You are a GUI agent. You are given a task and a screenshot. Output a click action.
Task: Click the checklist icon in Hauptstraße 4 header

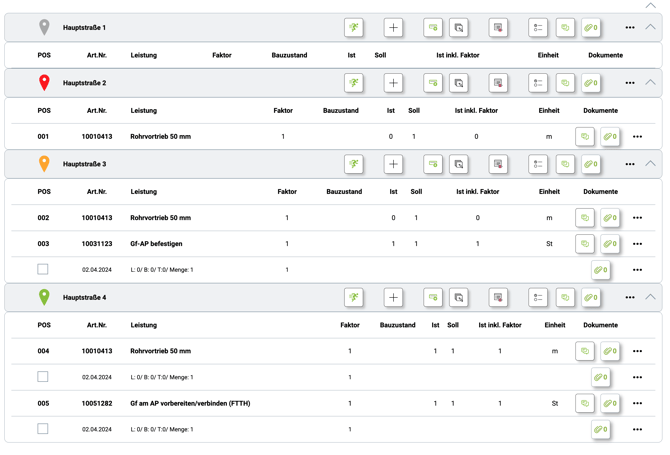tap(538, 297)
